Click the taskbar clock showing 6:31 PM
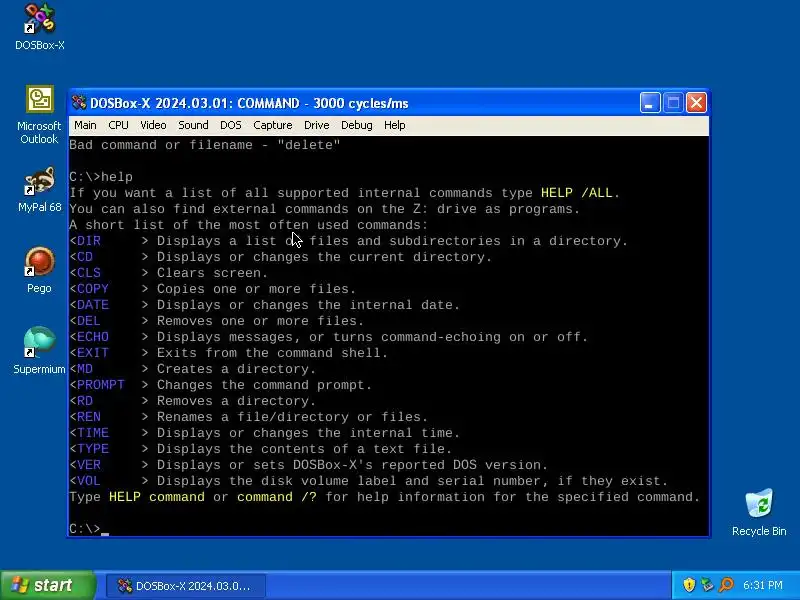 (763, 585)
